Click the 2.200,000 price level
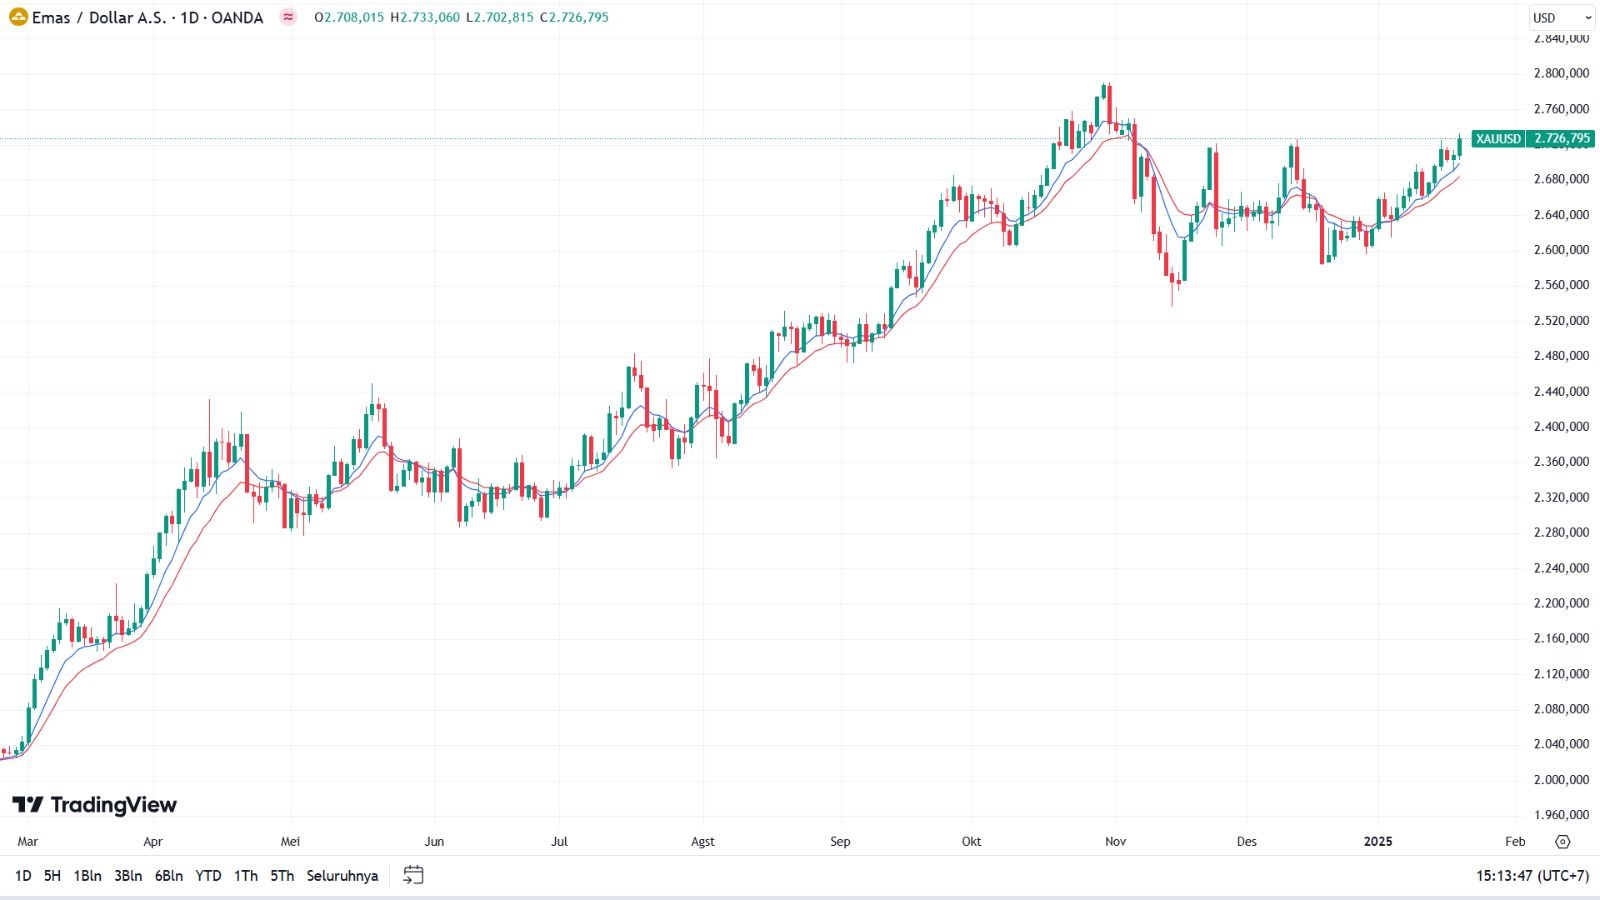 coord(1561,603)
